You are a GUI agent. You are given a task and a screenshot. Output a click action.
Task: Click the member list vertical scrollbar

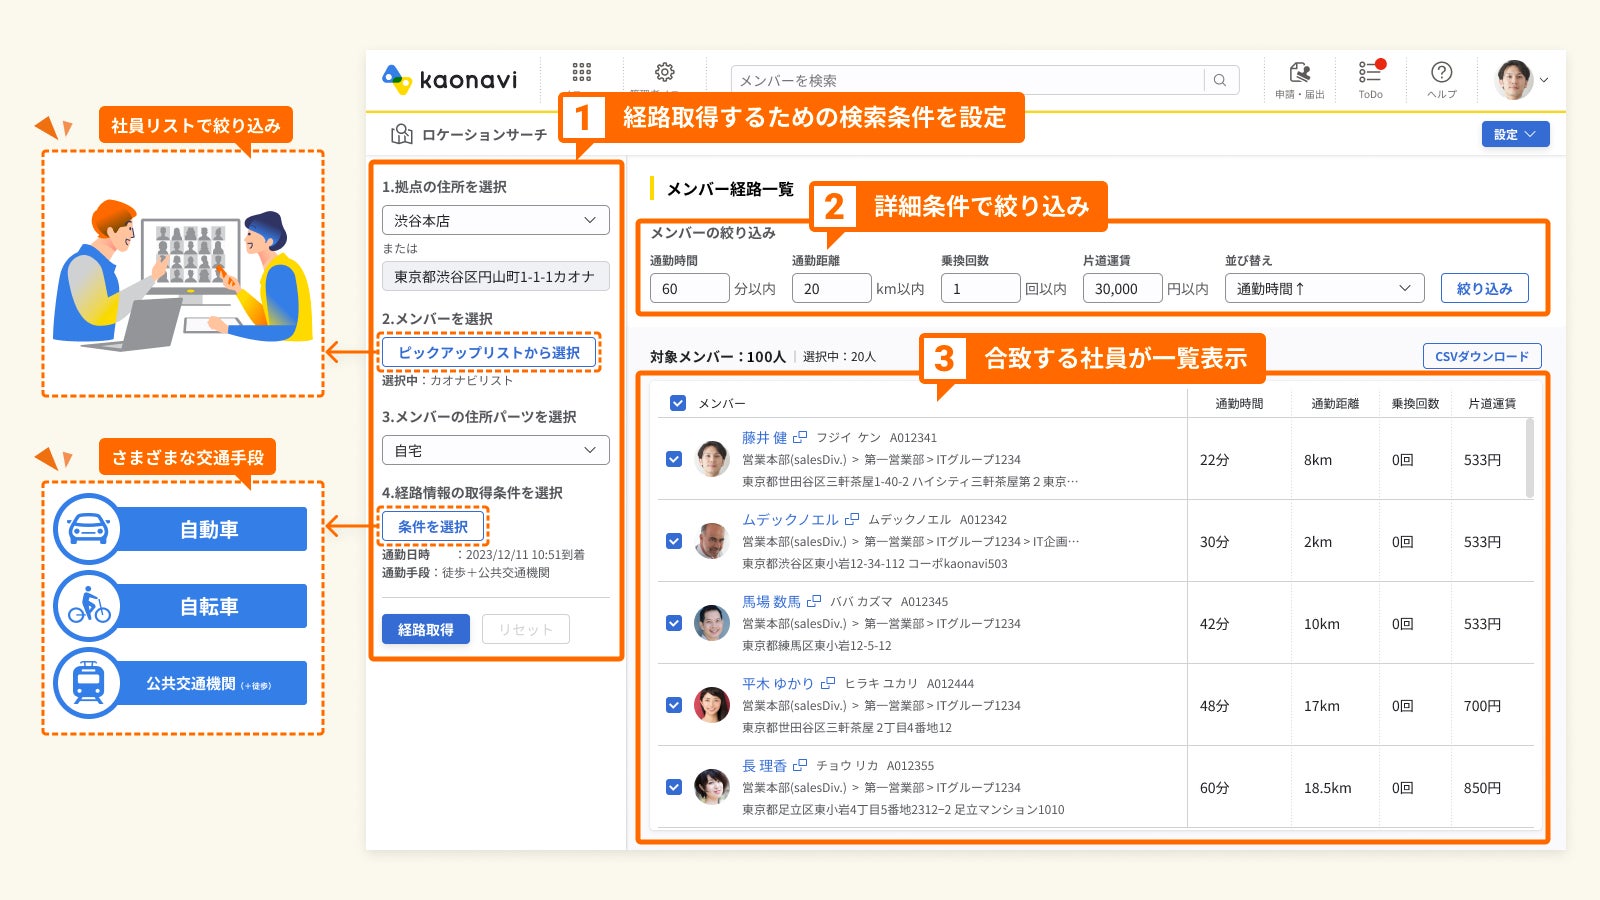1529,457
